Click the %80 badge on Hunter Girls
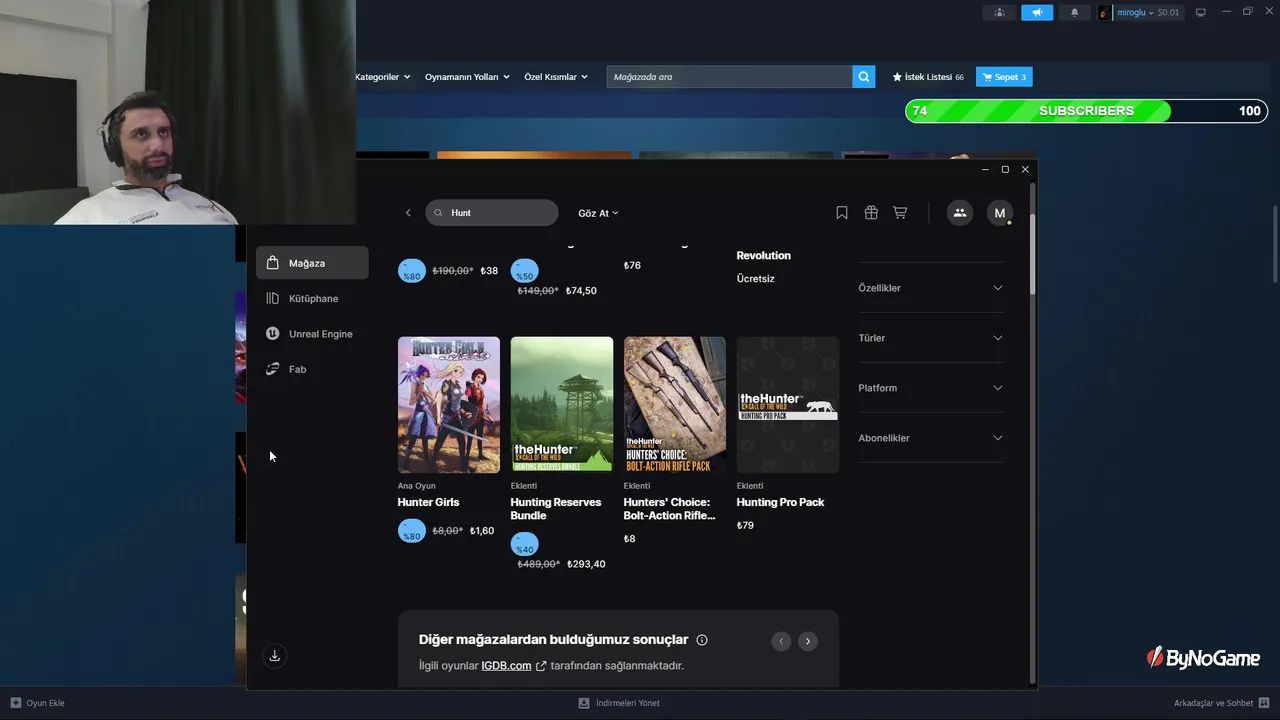This screenshot has width=1280, height=720. tap(412, 531)
